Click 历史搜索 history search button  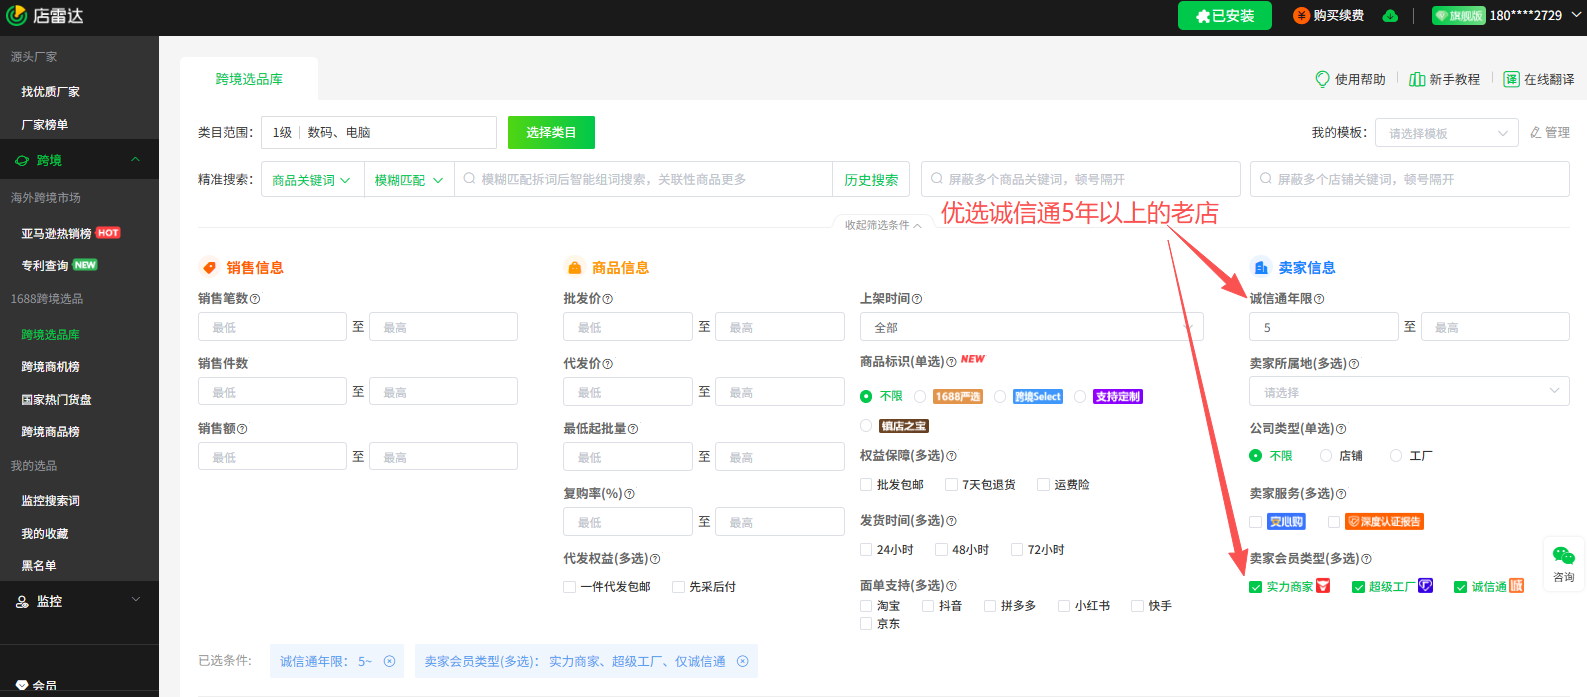pos(871,180)
